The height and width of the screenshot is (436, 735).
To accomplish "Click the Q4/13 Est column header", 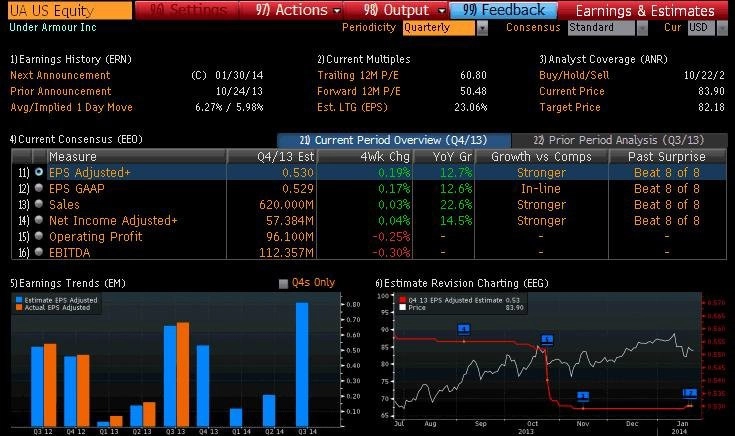I will click(272, 156).
